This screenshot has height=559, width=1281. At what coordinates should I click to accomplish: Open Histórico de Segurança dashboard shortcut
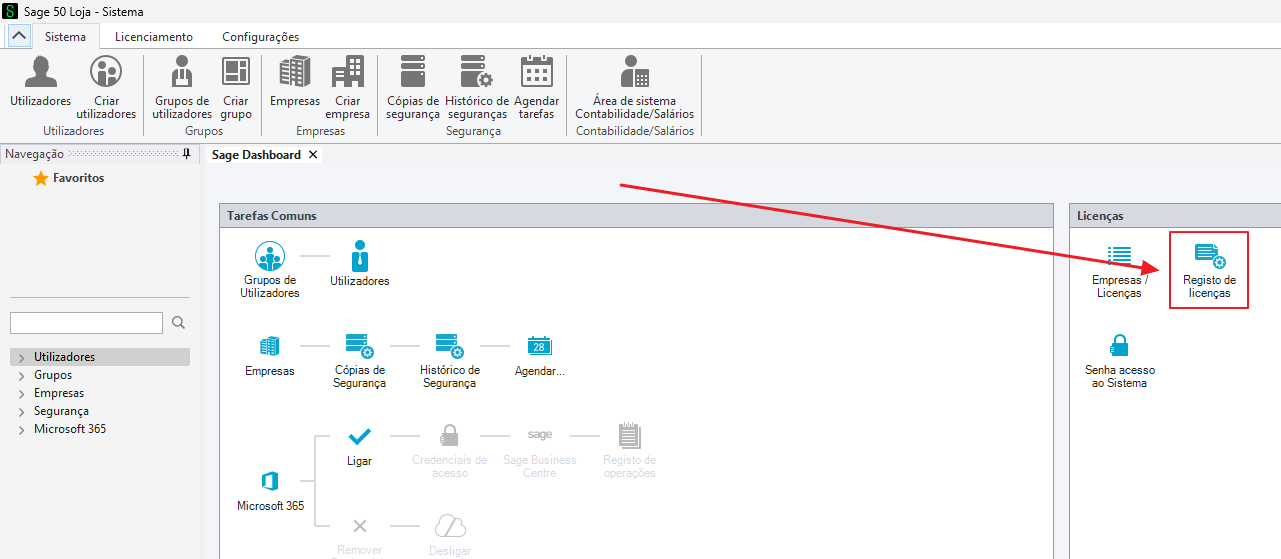[x=450, y=361]
